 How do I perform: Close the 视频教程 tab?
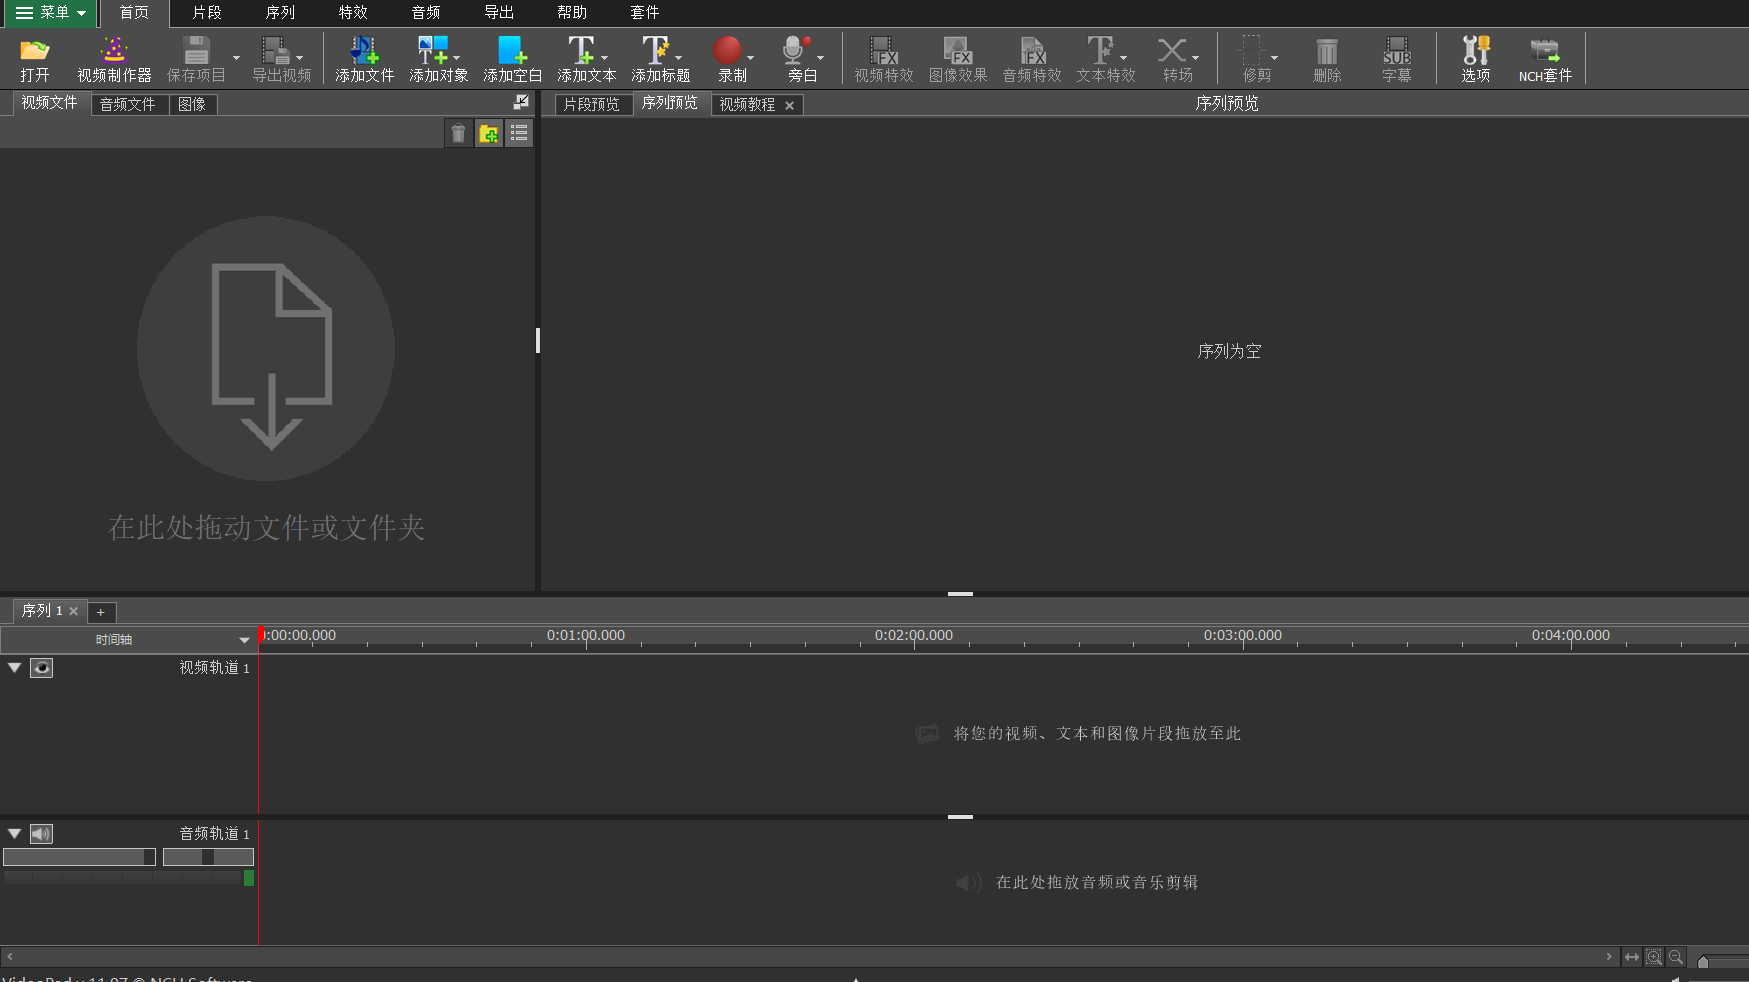(x=789, y=105)
